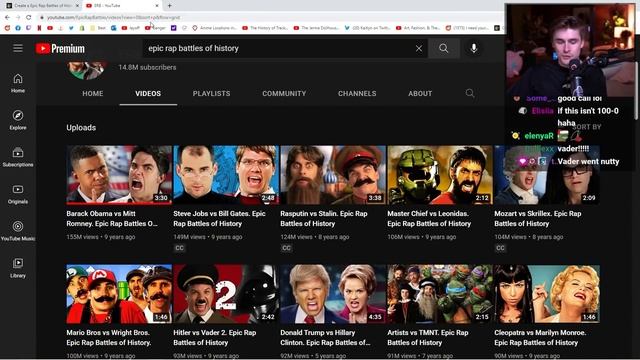Click the Donald Trump vs Hillary Clinton title
640x360 pixels.
[325, 338]
